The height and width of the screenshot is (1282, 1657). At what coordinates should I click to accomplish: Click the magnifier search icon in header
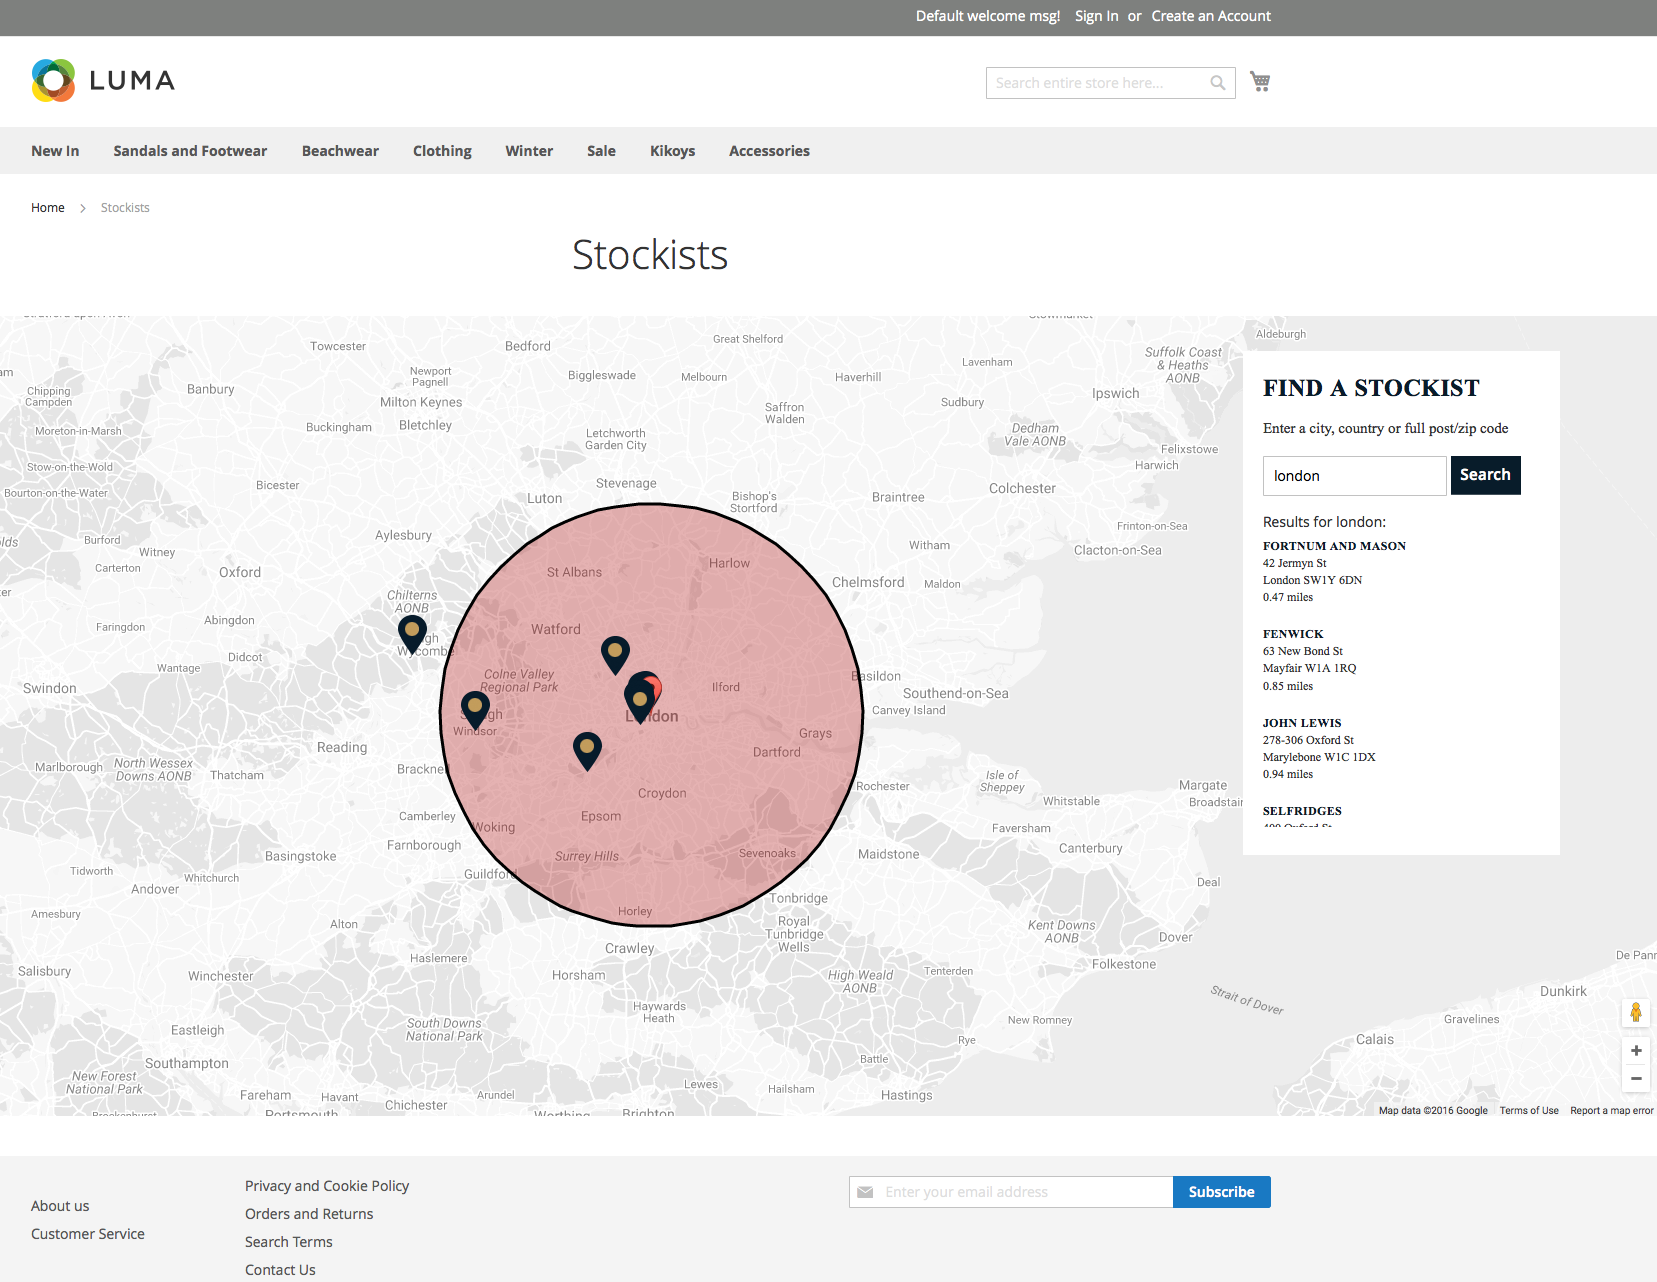tap(1217, 83)
